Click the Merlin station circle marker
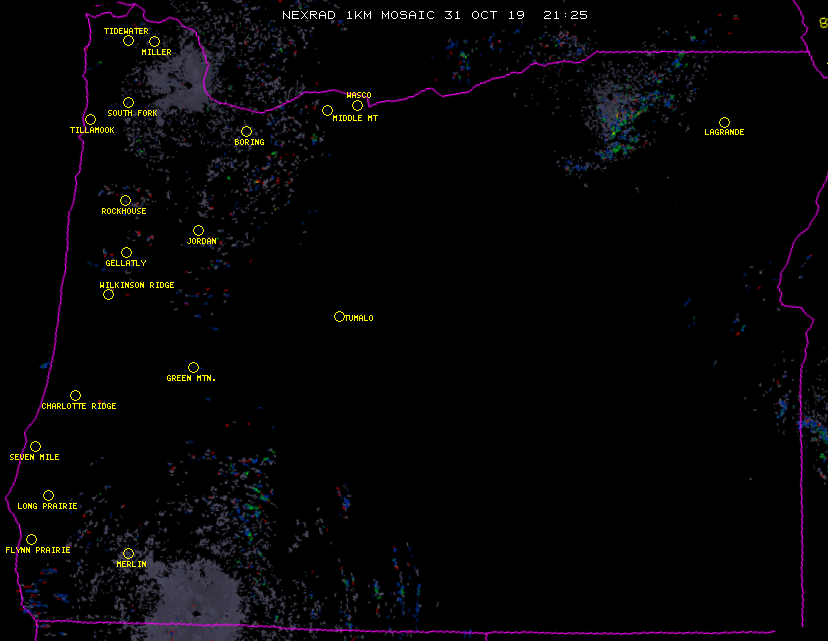The width and height of the screenshot is (828, 641). pyautogui.click(x=128, y=554)
